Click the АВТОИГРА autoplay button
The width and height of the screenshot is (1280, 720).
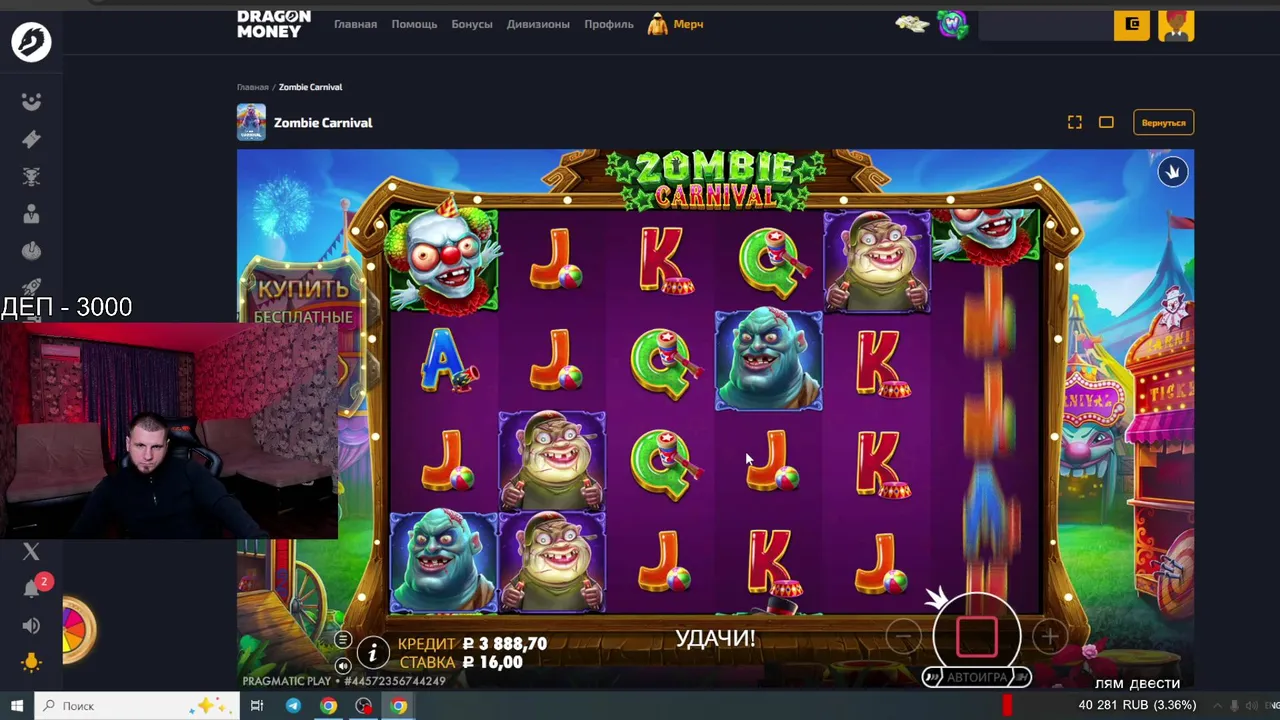pyautogui.click(x=976, y=677)
